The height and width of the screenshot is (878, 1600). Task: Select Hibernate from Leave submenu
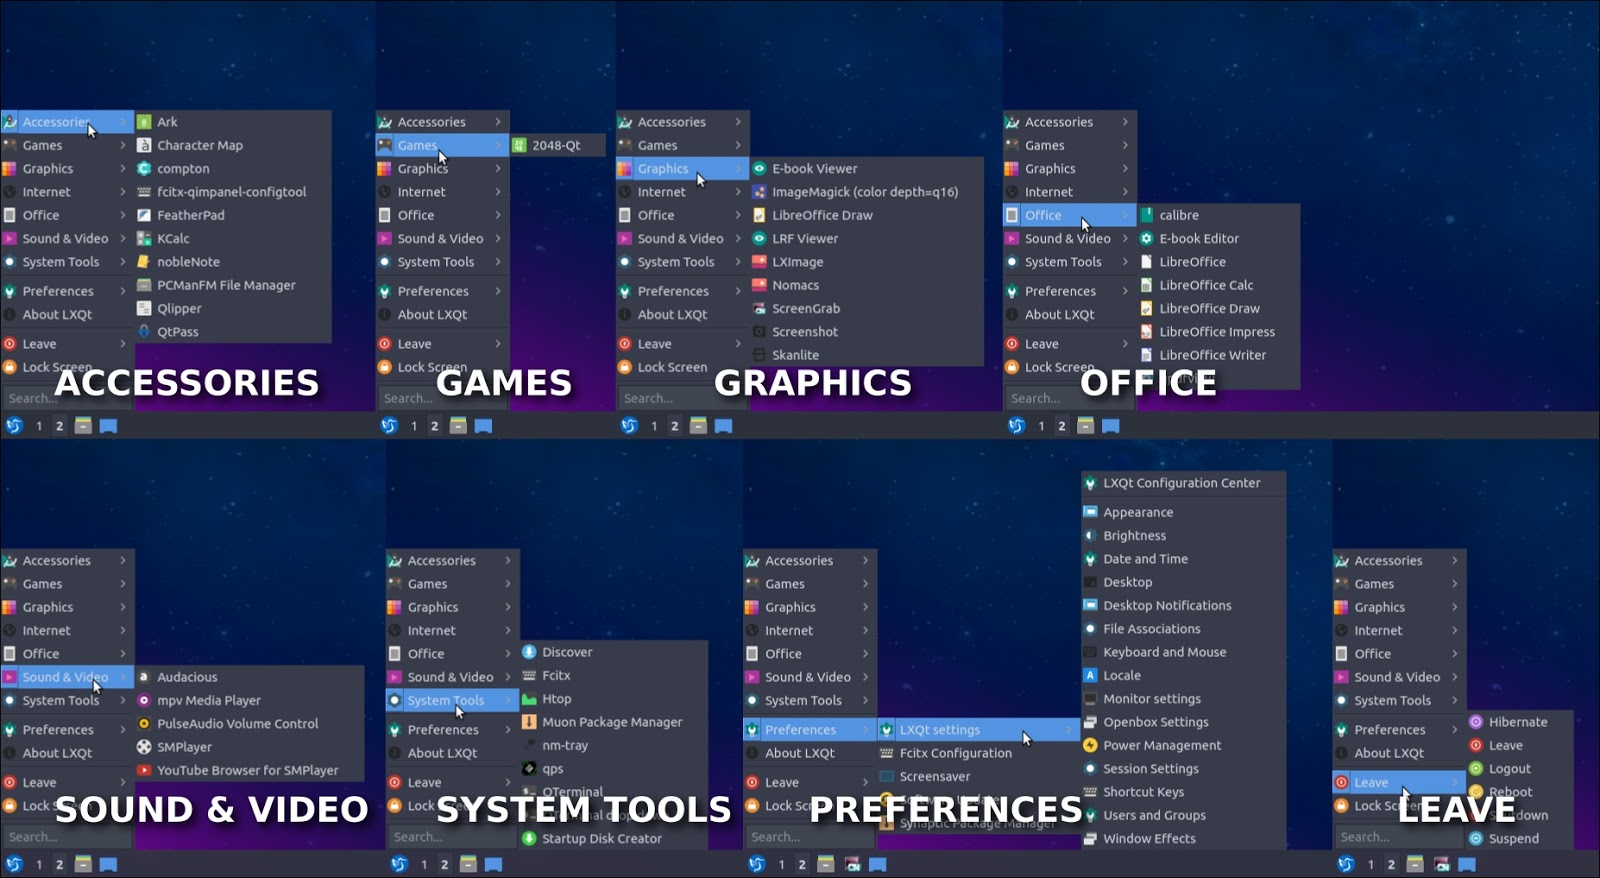[x=1519, y=722]
